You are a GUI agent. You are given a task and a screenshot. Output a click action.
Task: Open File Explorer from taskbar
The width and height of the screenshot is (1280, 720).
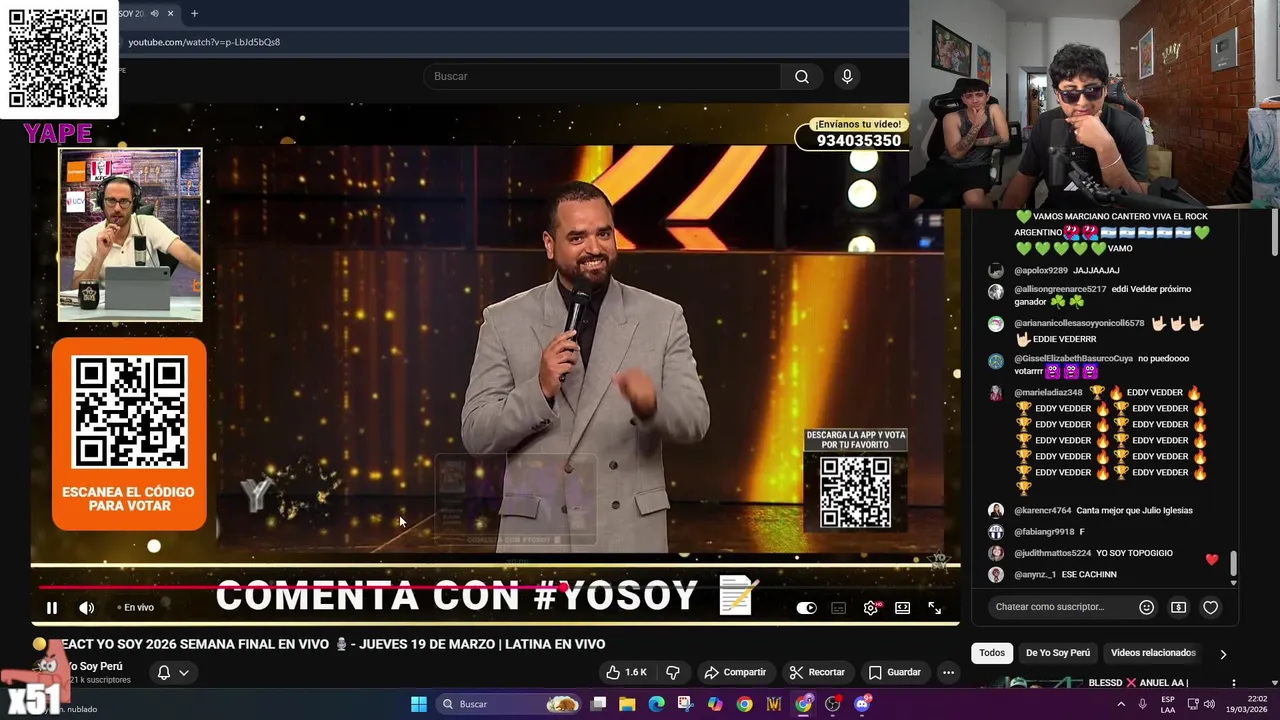coord(627,704)
